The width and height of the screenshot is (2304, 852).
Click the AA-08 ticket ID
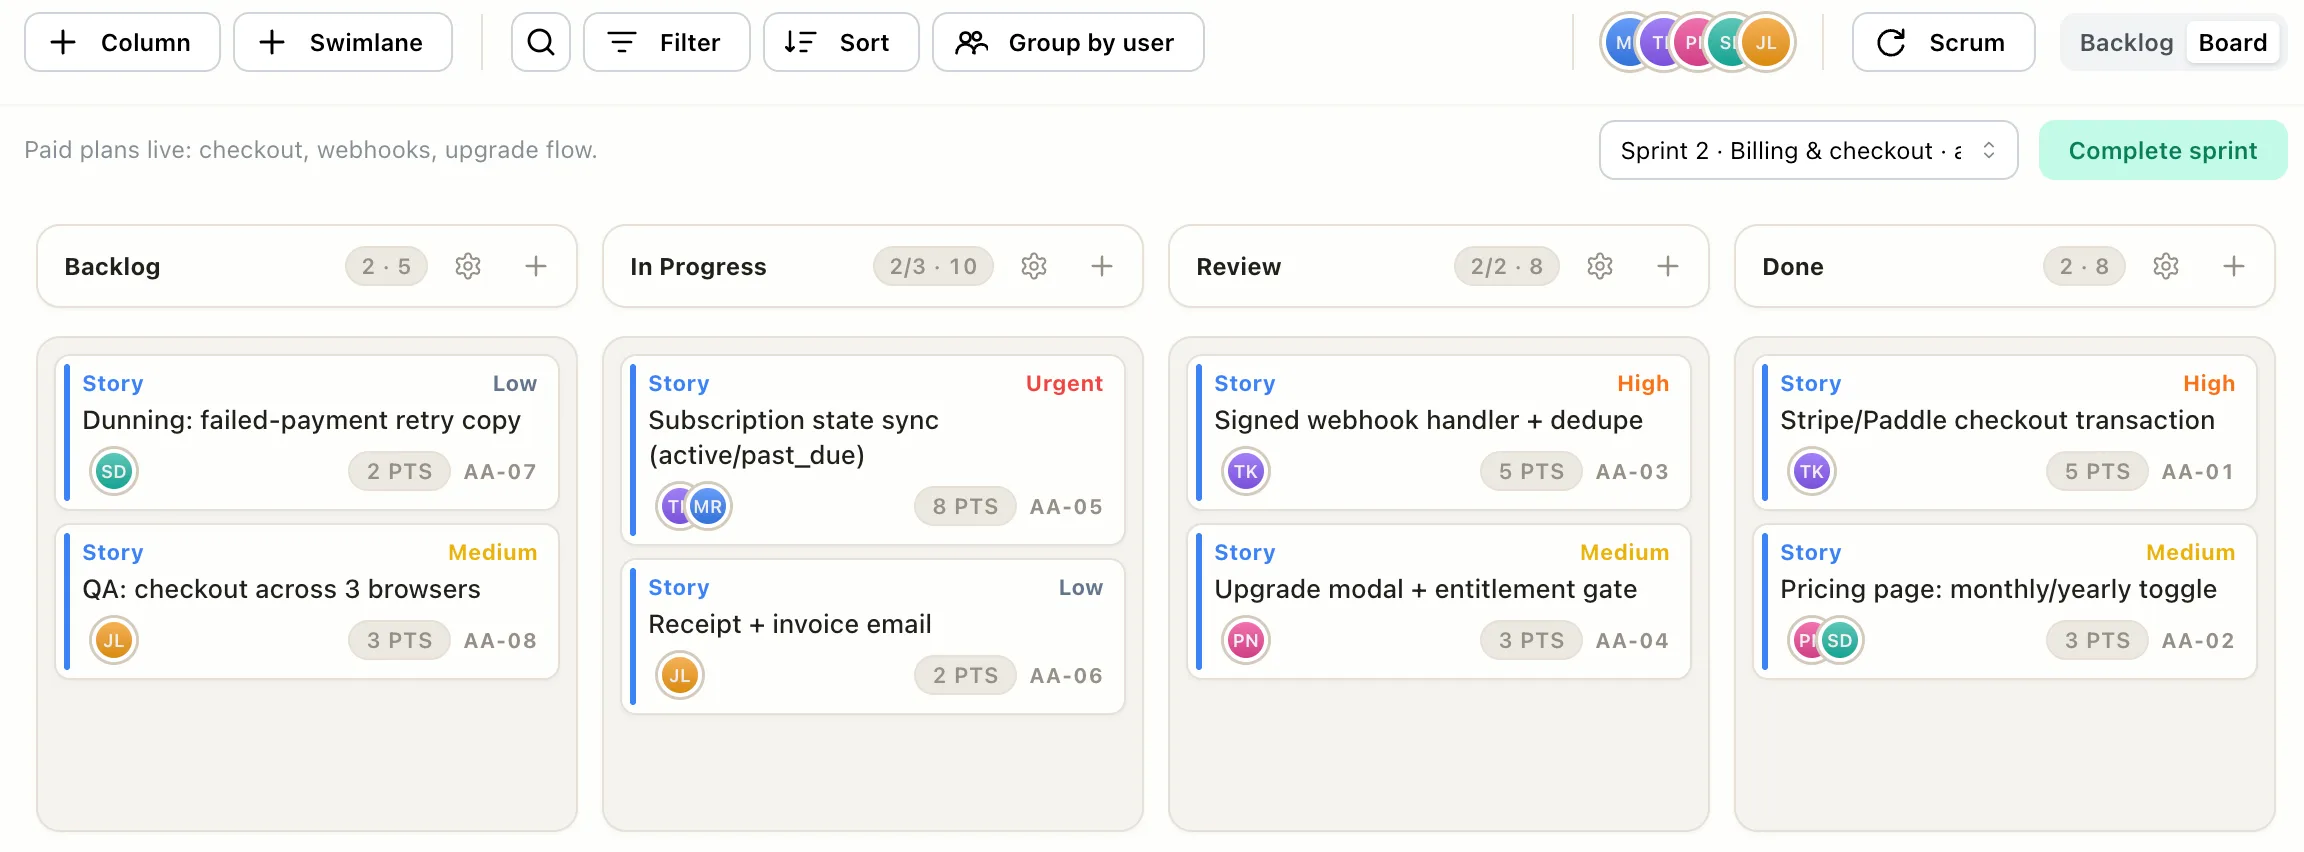500,640
